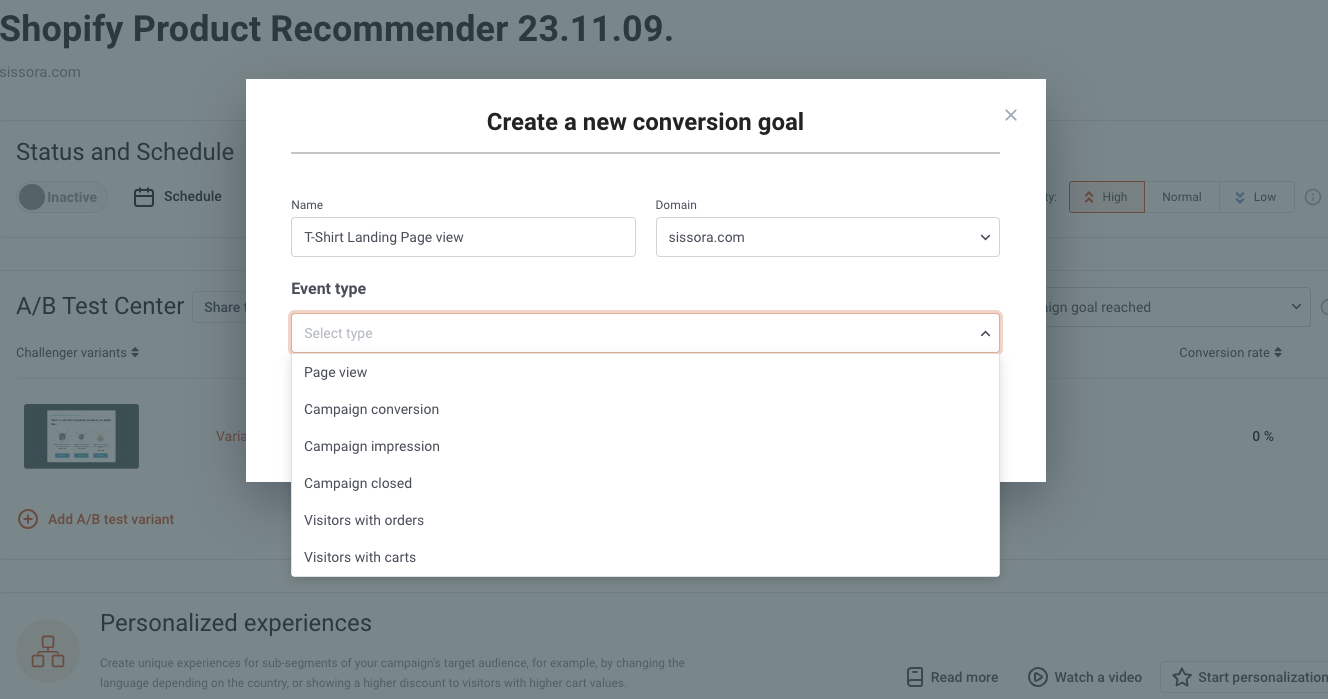Viewport: 1328px width, 699px height.
Task: Select Campaign closed event type
Action: [x=645, y=483]
